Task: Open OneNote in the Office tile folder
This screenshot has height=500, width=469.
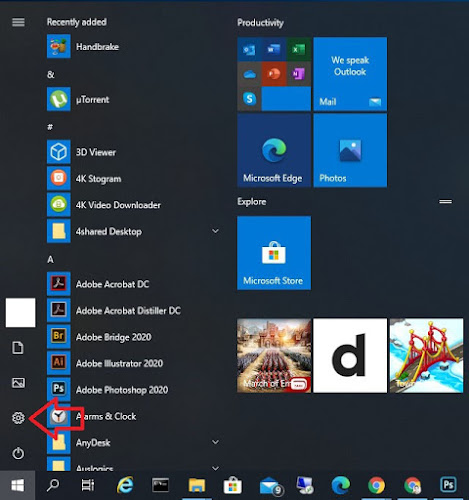Action: (x=299, y=74)
